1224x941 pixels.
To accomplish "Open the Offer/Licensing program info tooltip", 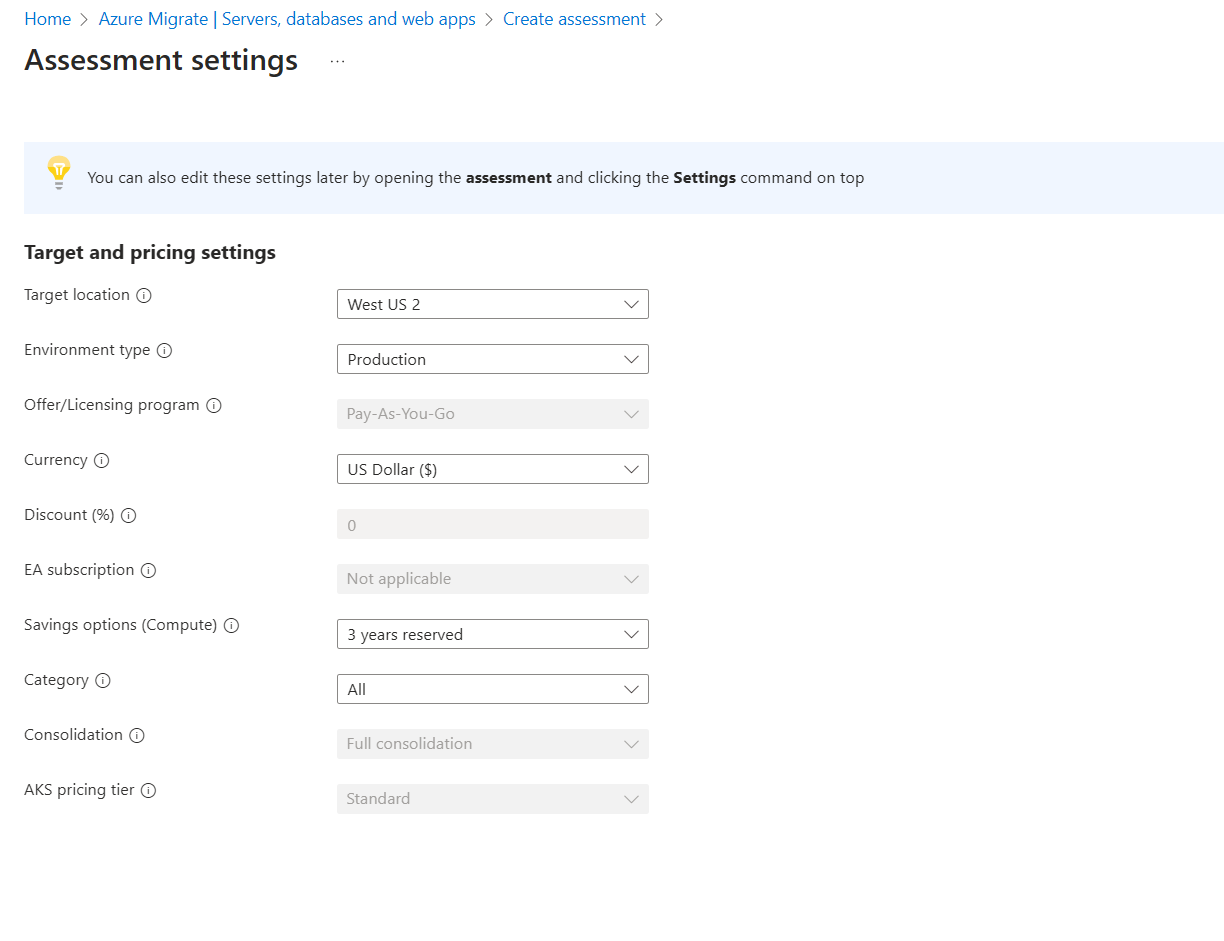I will (x=213, y=405).
